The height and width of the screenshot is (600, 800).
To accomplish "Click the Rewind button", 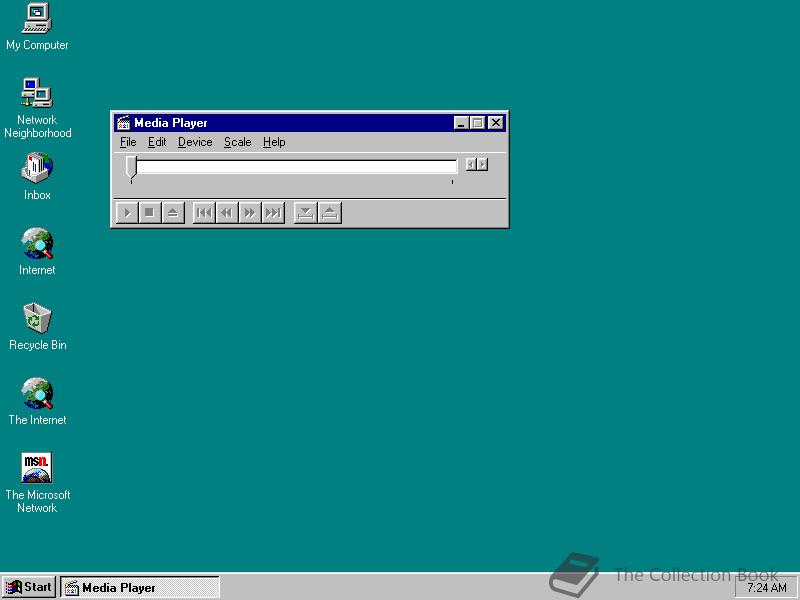I will coord(227,213).
